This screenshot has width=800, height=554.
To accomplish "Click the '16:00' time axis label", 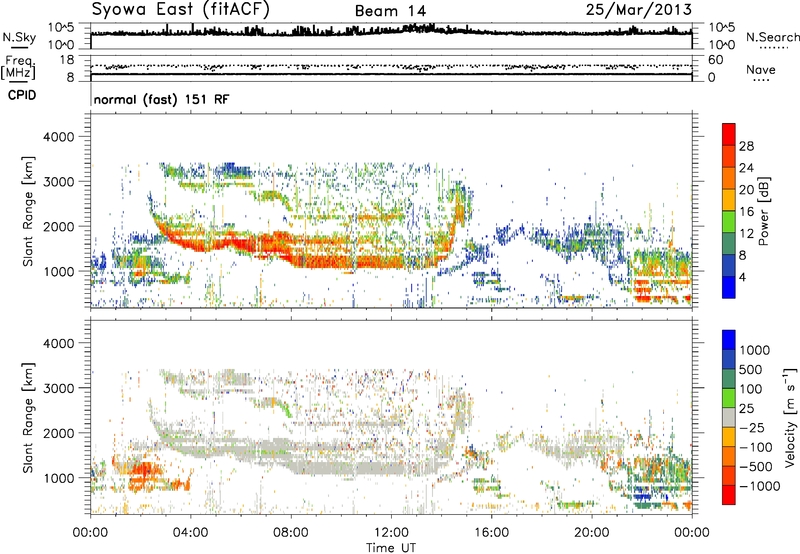I will point(491,533).
